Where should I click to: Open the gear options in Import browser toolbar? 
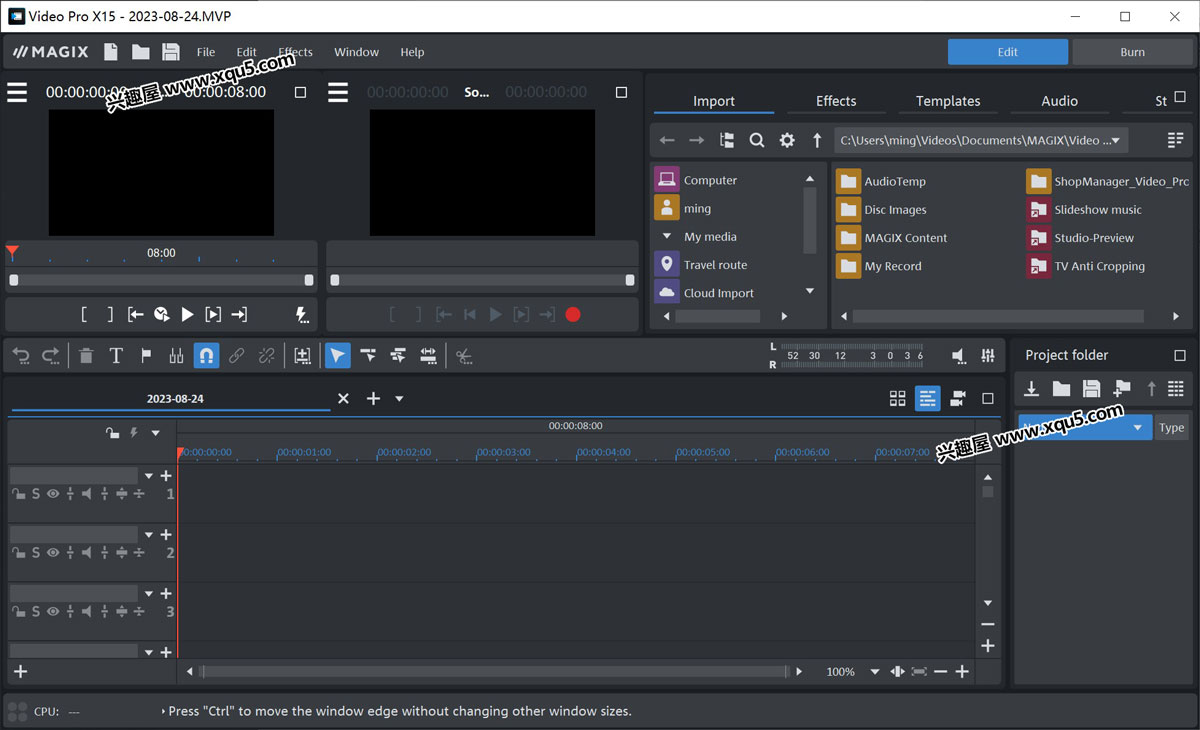coord(787,140)
